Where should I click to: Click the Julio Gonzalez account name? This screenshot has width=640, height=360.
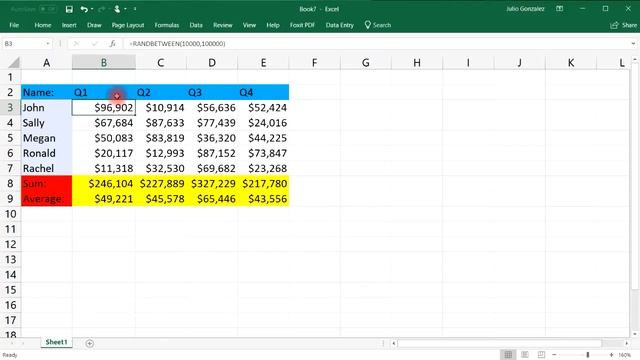525,9
